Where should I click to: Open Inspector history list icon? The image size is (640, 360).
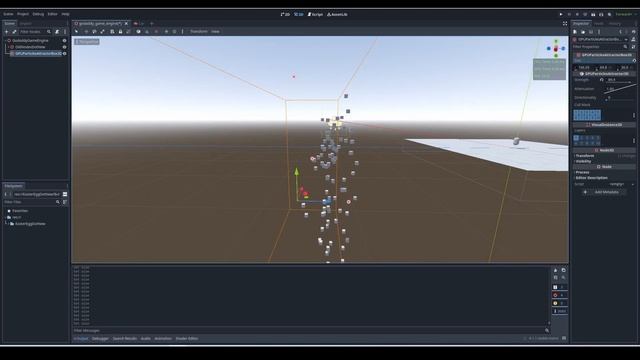coord(633,32)
